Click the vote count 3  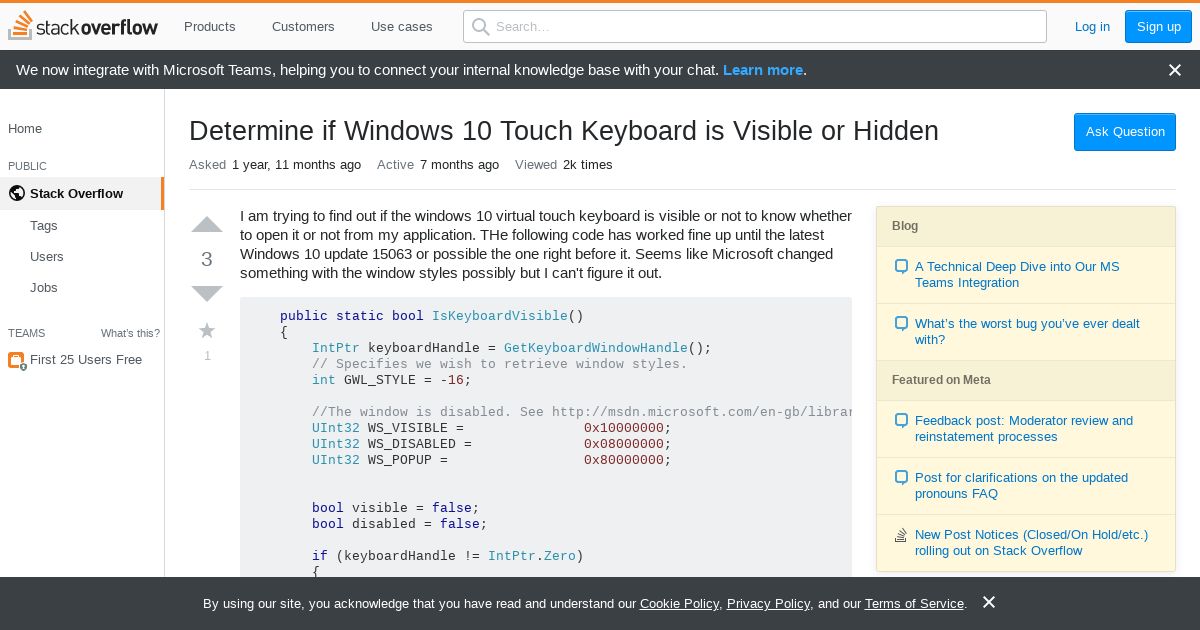tap(207, 260)
